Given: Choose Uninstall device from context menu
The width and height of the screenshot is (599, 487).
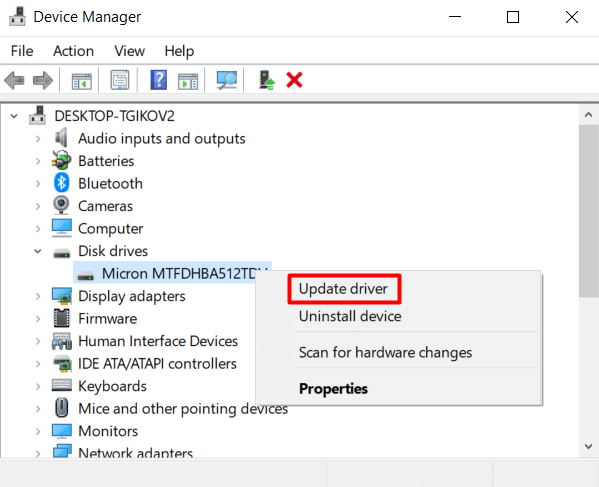Looking at the screenshot, I should (350, 316).
